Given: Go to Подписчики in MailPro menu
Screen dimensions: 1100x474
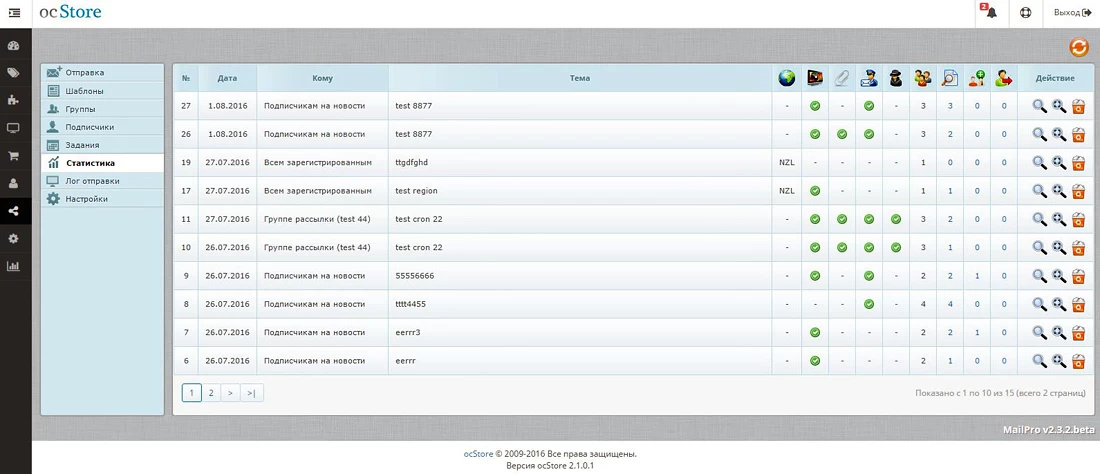Looking at the screenshot, I should coord(102,127).
